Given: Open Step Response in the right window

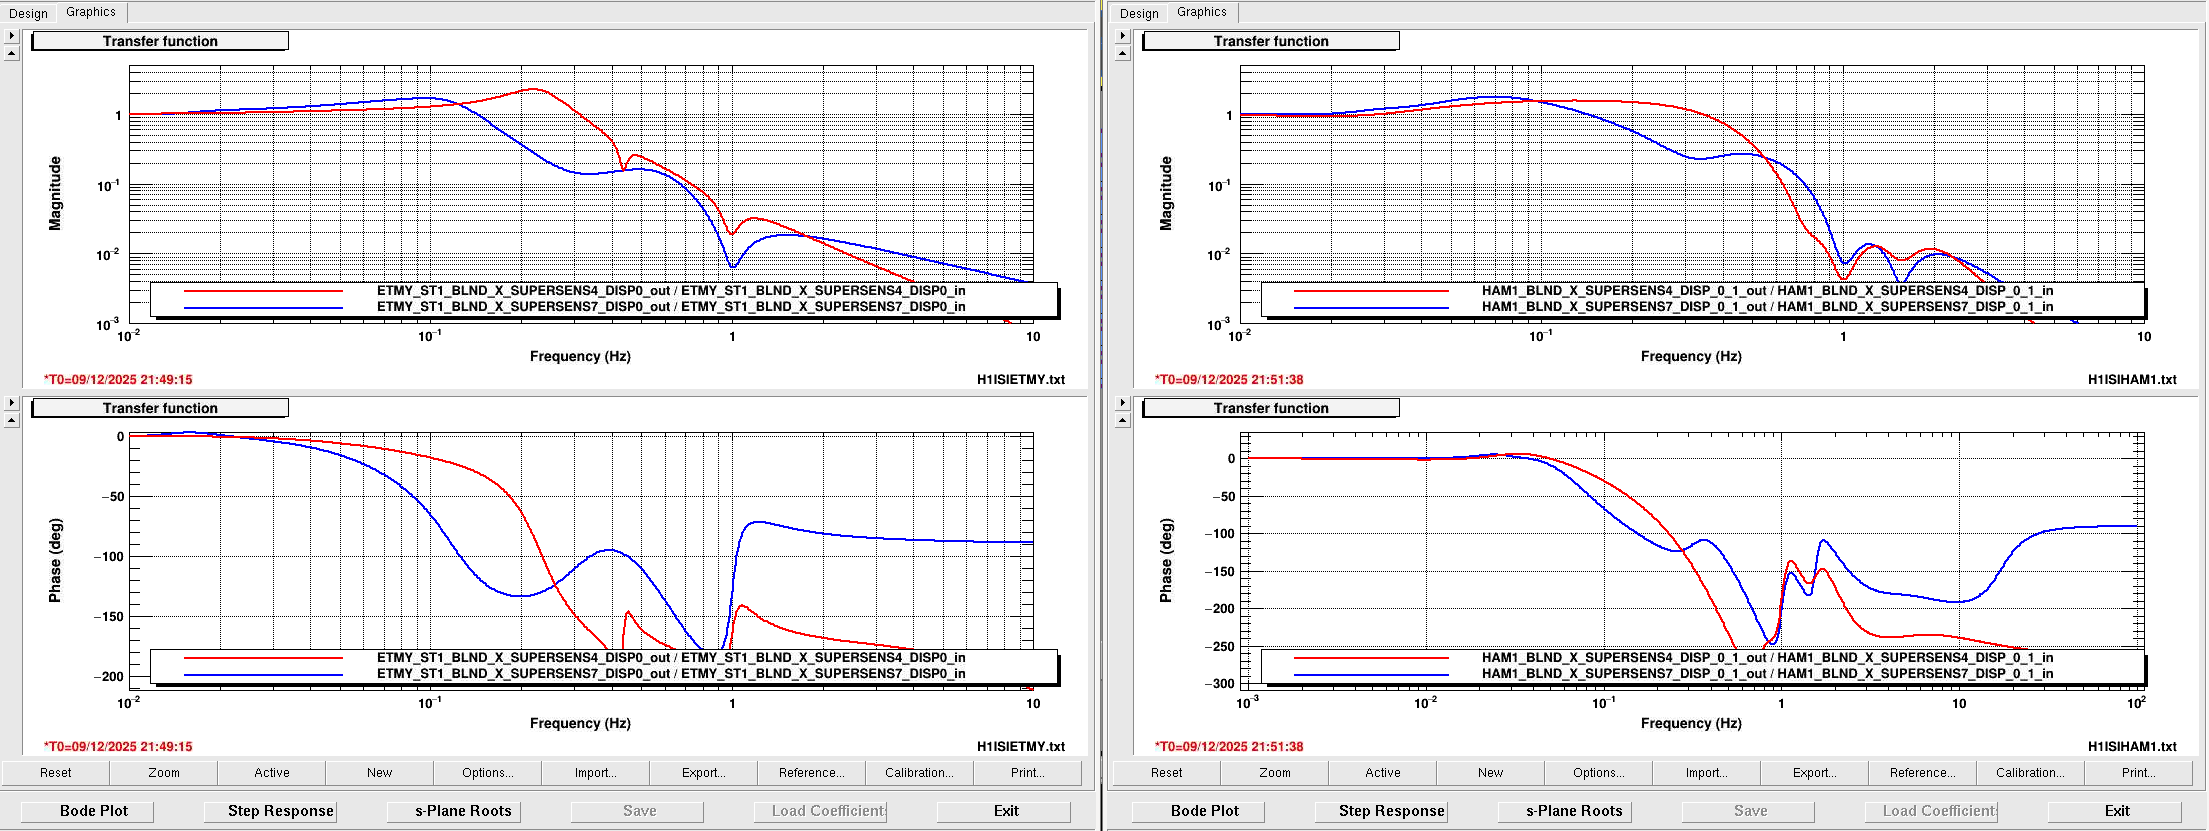Looking at the screenshot, I should point(1391,811).
